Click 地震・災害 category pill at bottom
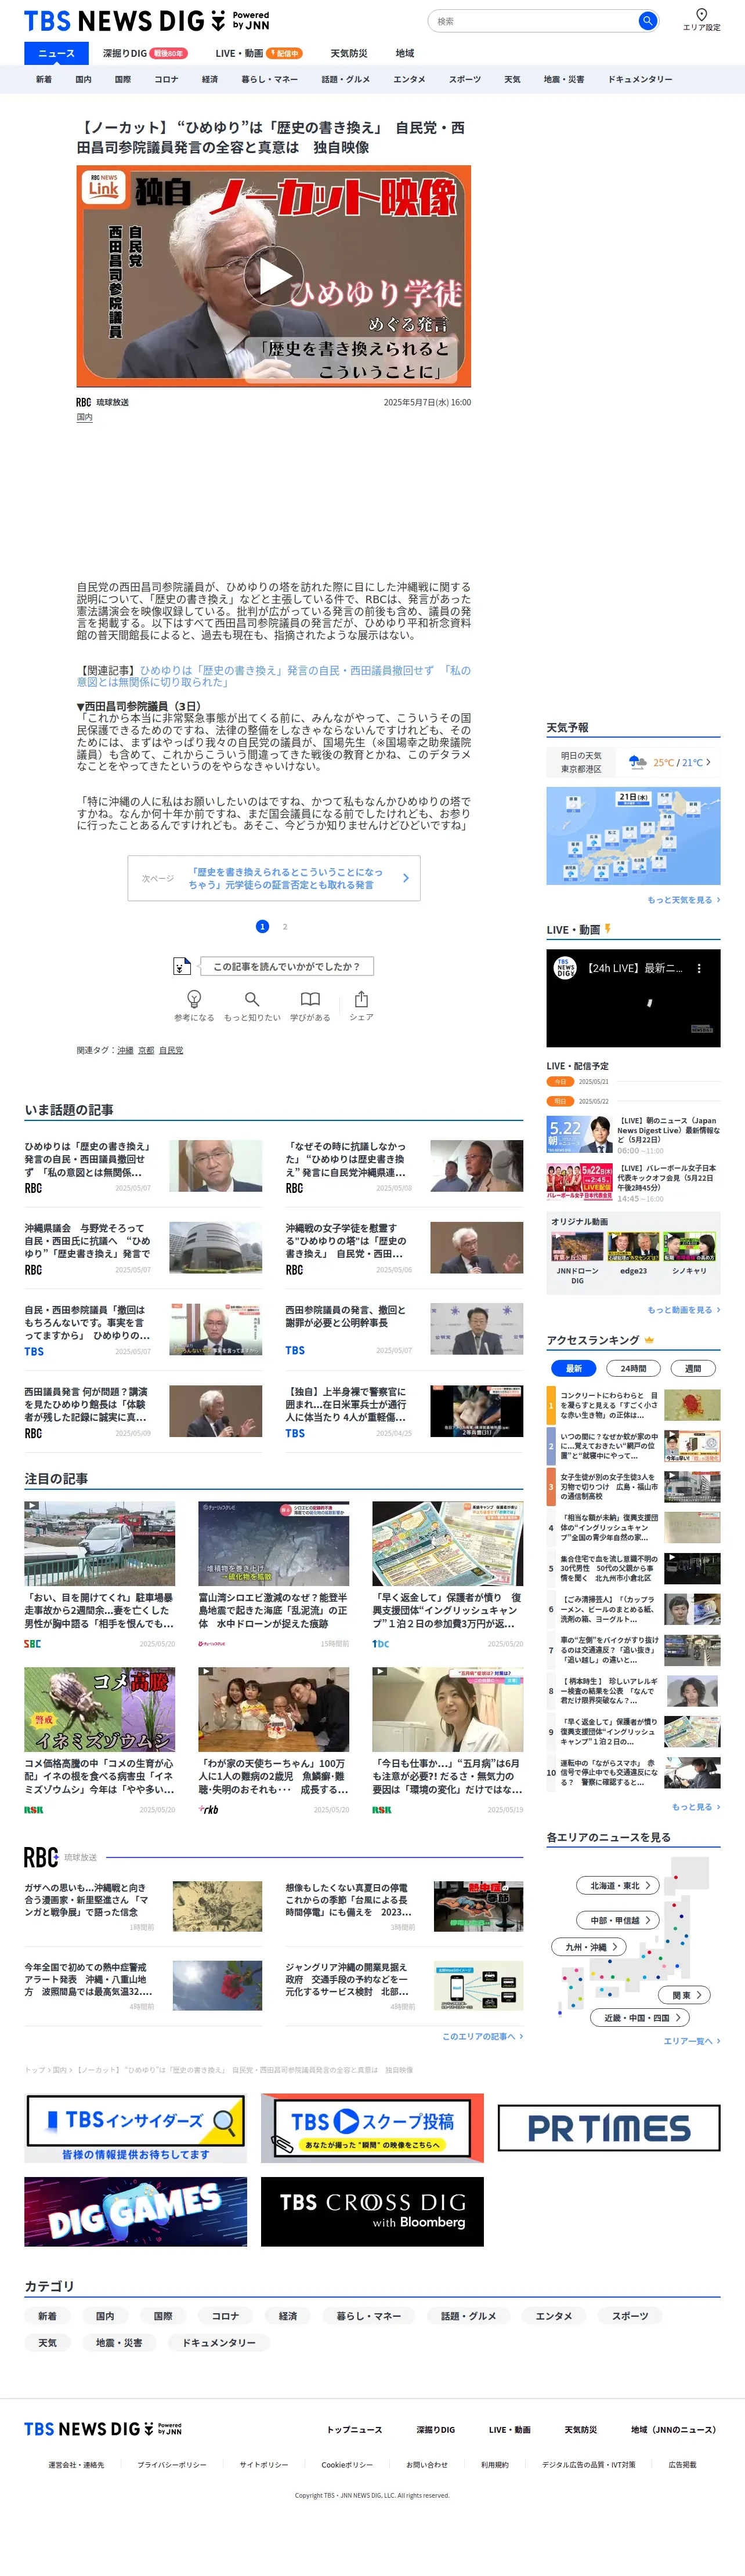Image resolution: width=745 pixels, height=2576 pixels. coord(119,2343)
